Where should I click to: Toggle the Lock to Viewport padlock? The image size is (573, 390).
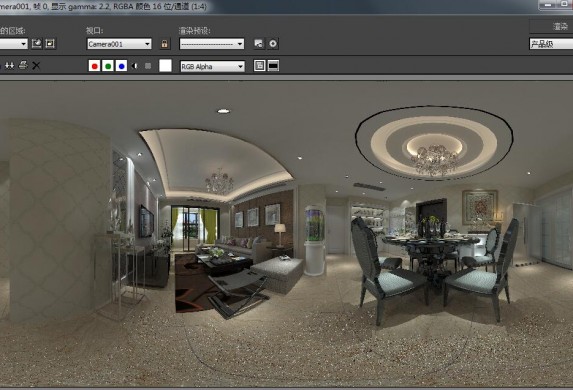(164, 44)
